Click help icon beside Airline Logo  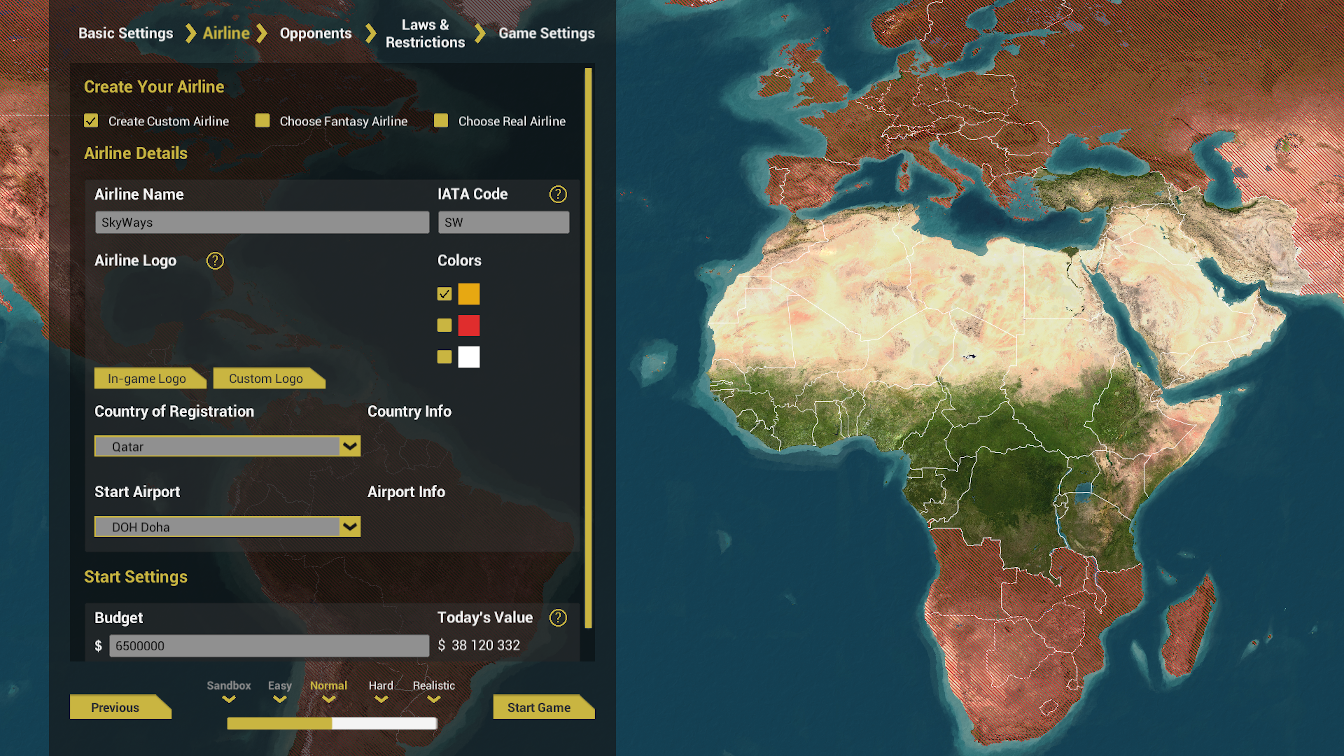click(x=215, y=261)
